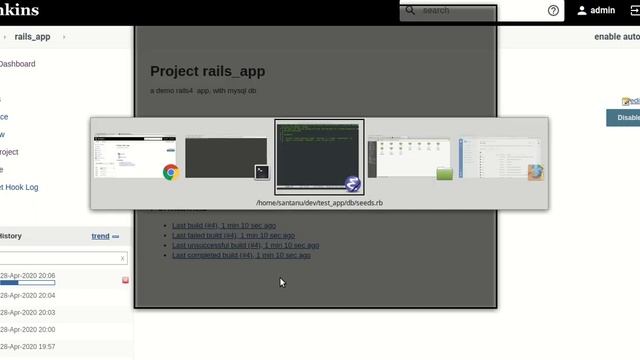Select the rightmost window thumbnail in switcher
The height and width of the screenshot is (360, 640).
coord(500,158)
